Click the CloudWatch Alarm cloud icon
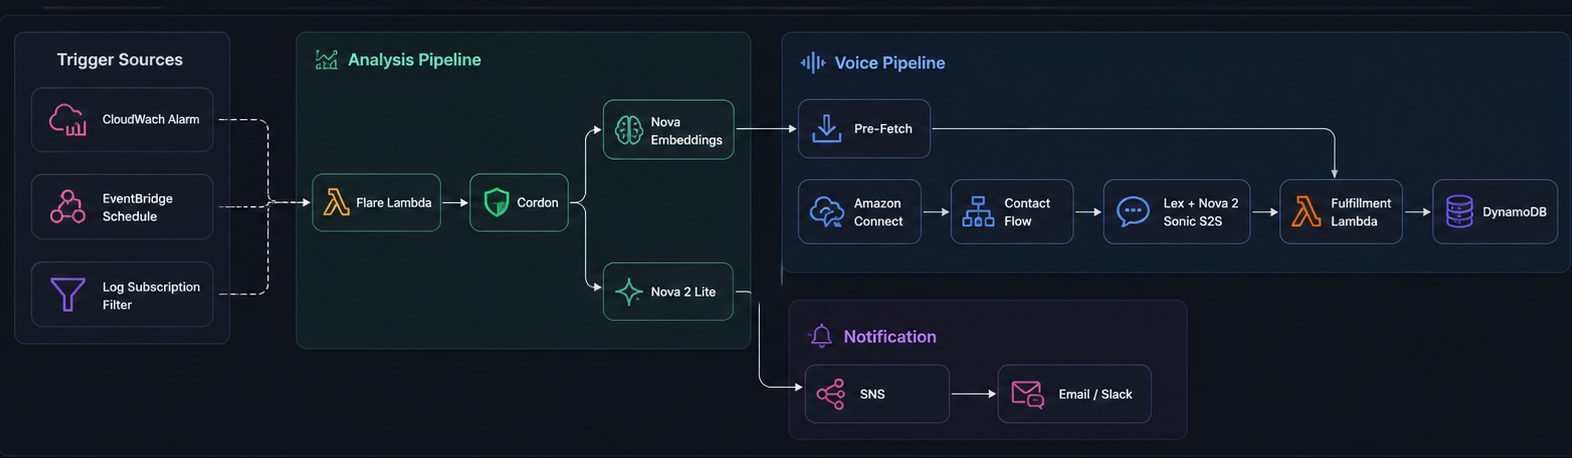This screenshot has width=1572, height=458. (68, 120)
